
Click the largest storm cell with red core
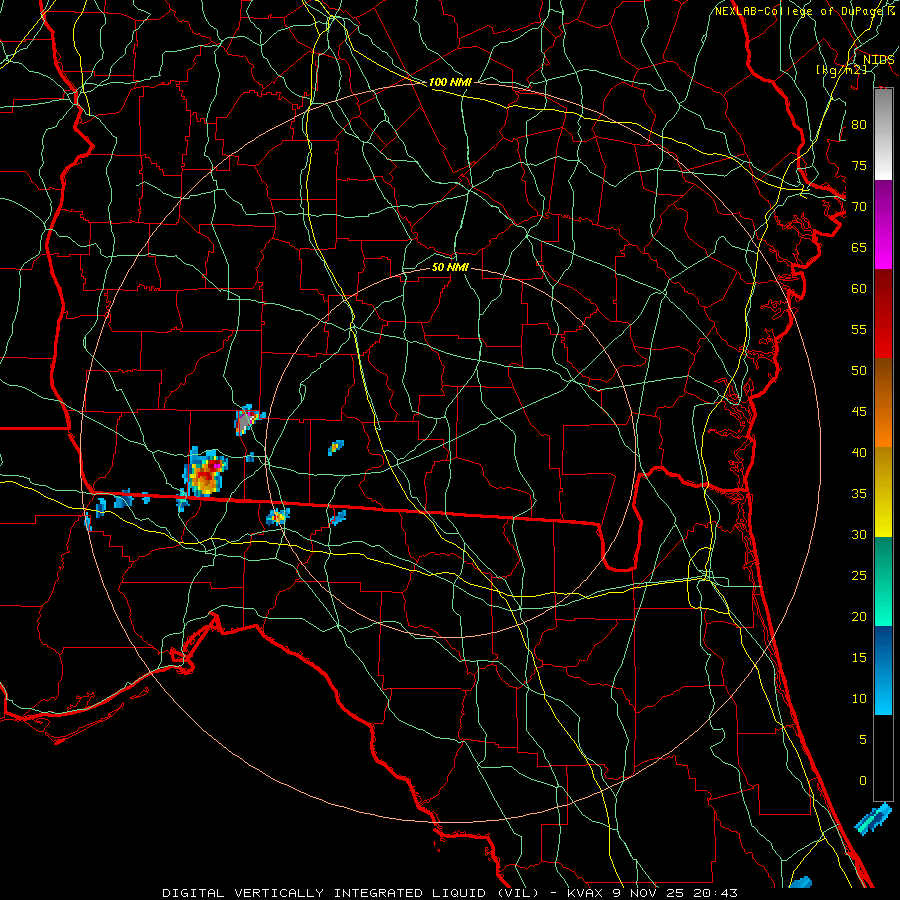(x=205, y=473)
